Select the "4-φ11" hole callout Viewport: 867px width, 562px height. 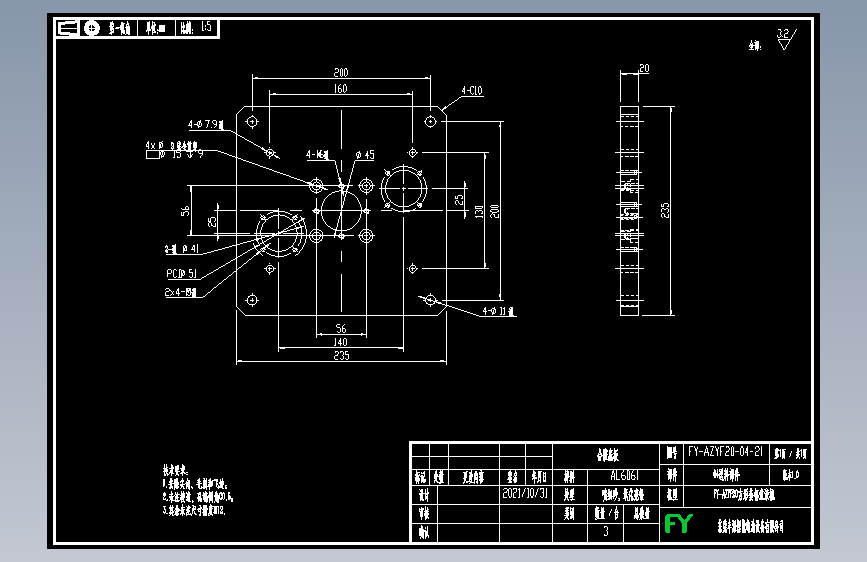tap(499, 311)
